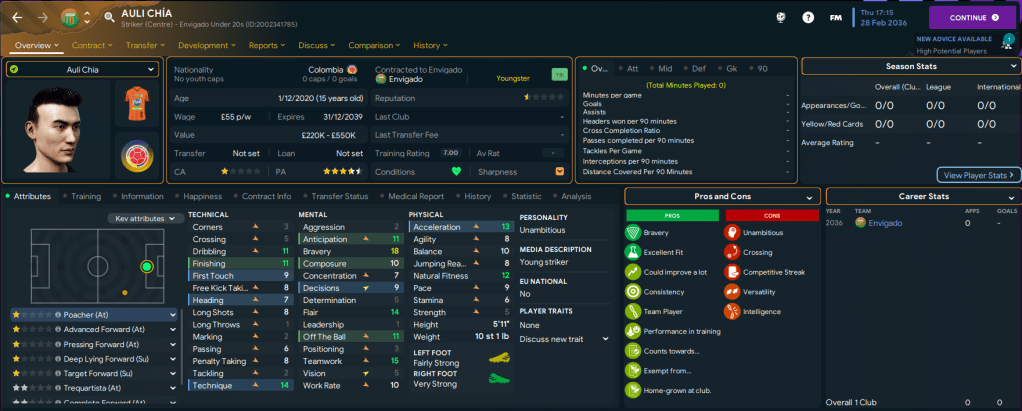Open the Contract menu

coord(93,45)
